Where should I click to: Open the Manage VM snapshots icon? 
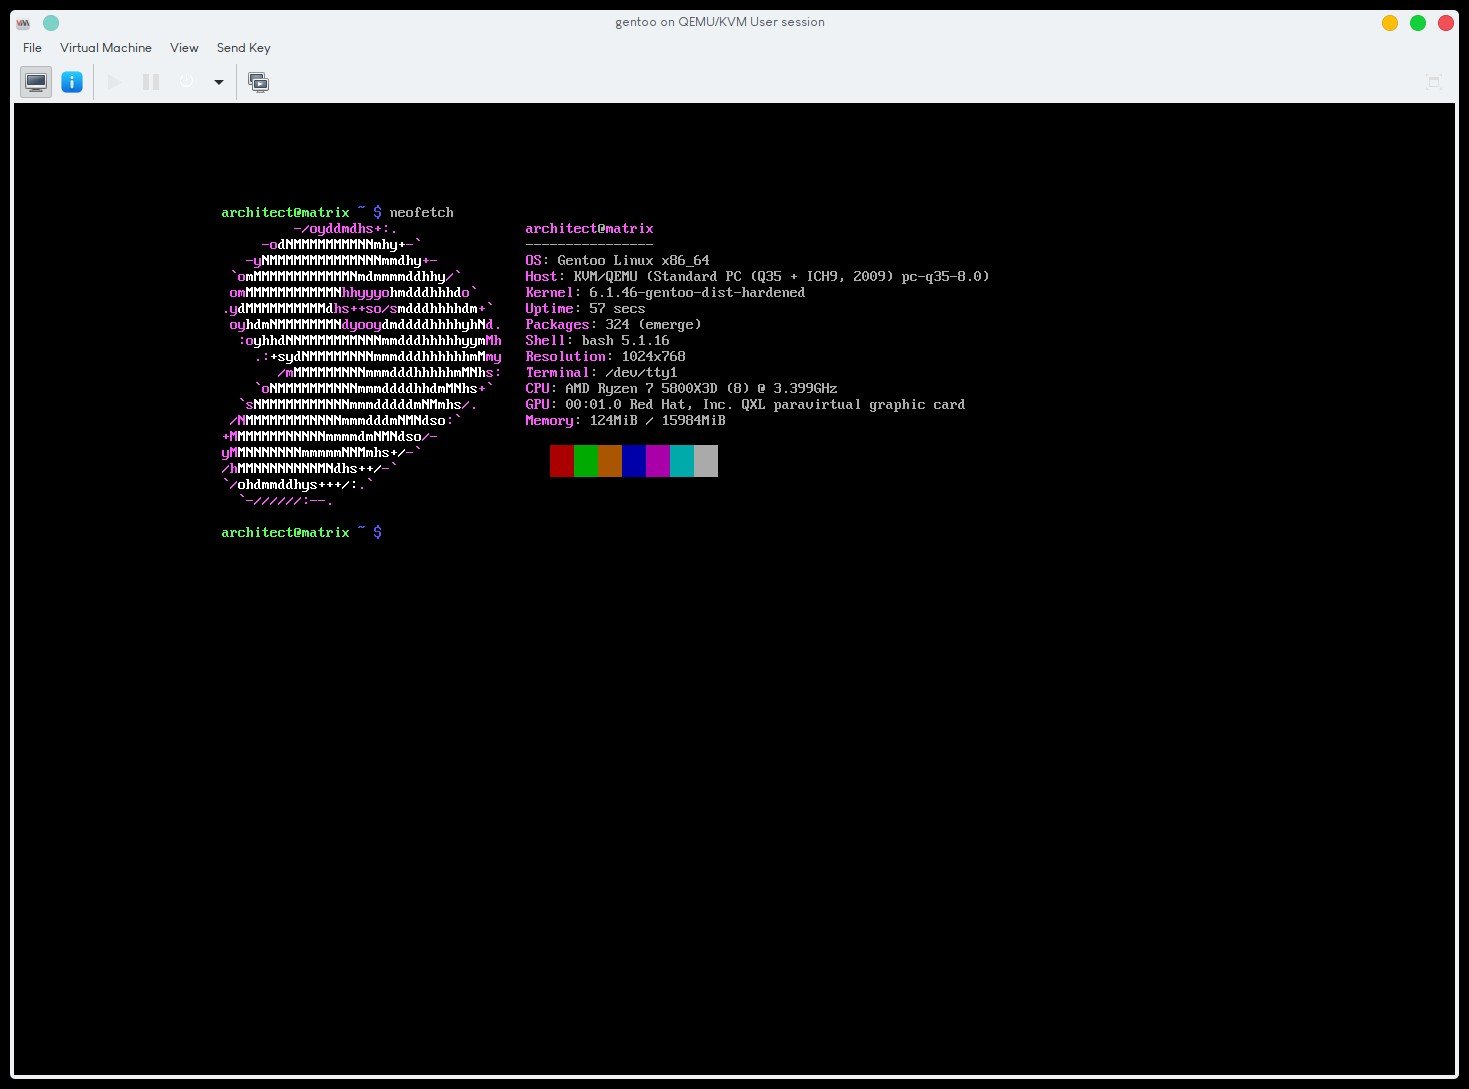258,82
